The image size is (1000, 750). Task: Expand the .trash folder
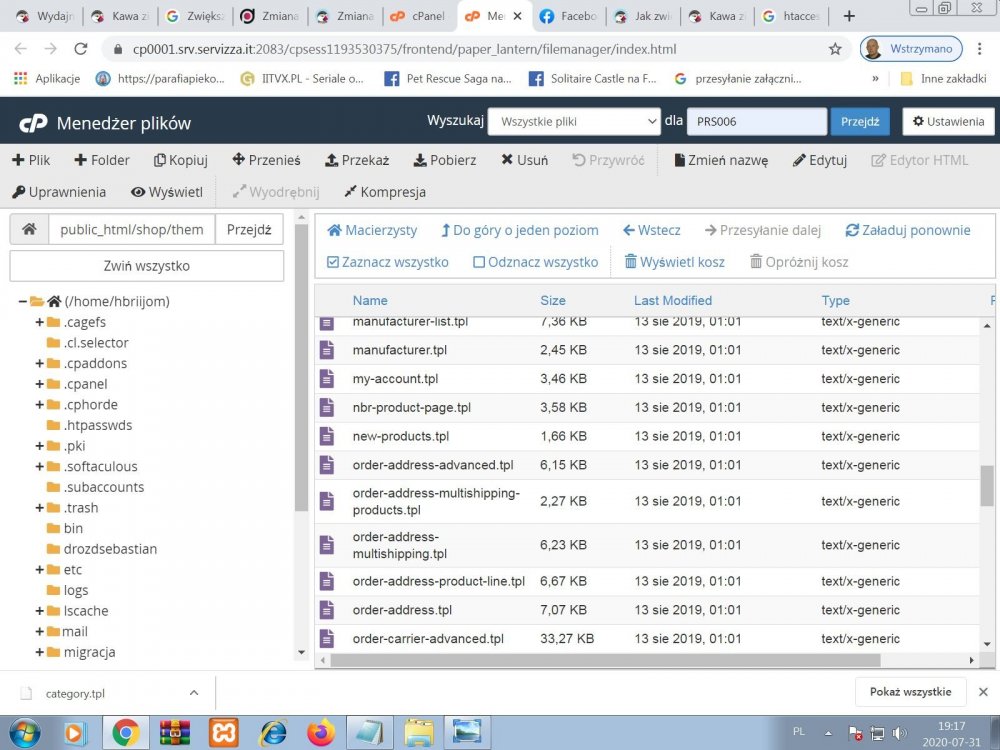40,508
